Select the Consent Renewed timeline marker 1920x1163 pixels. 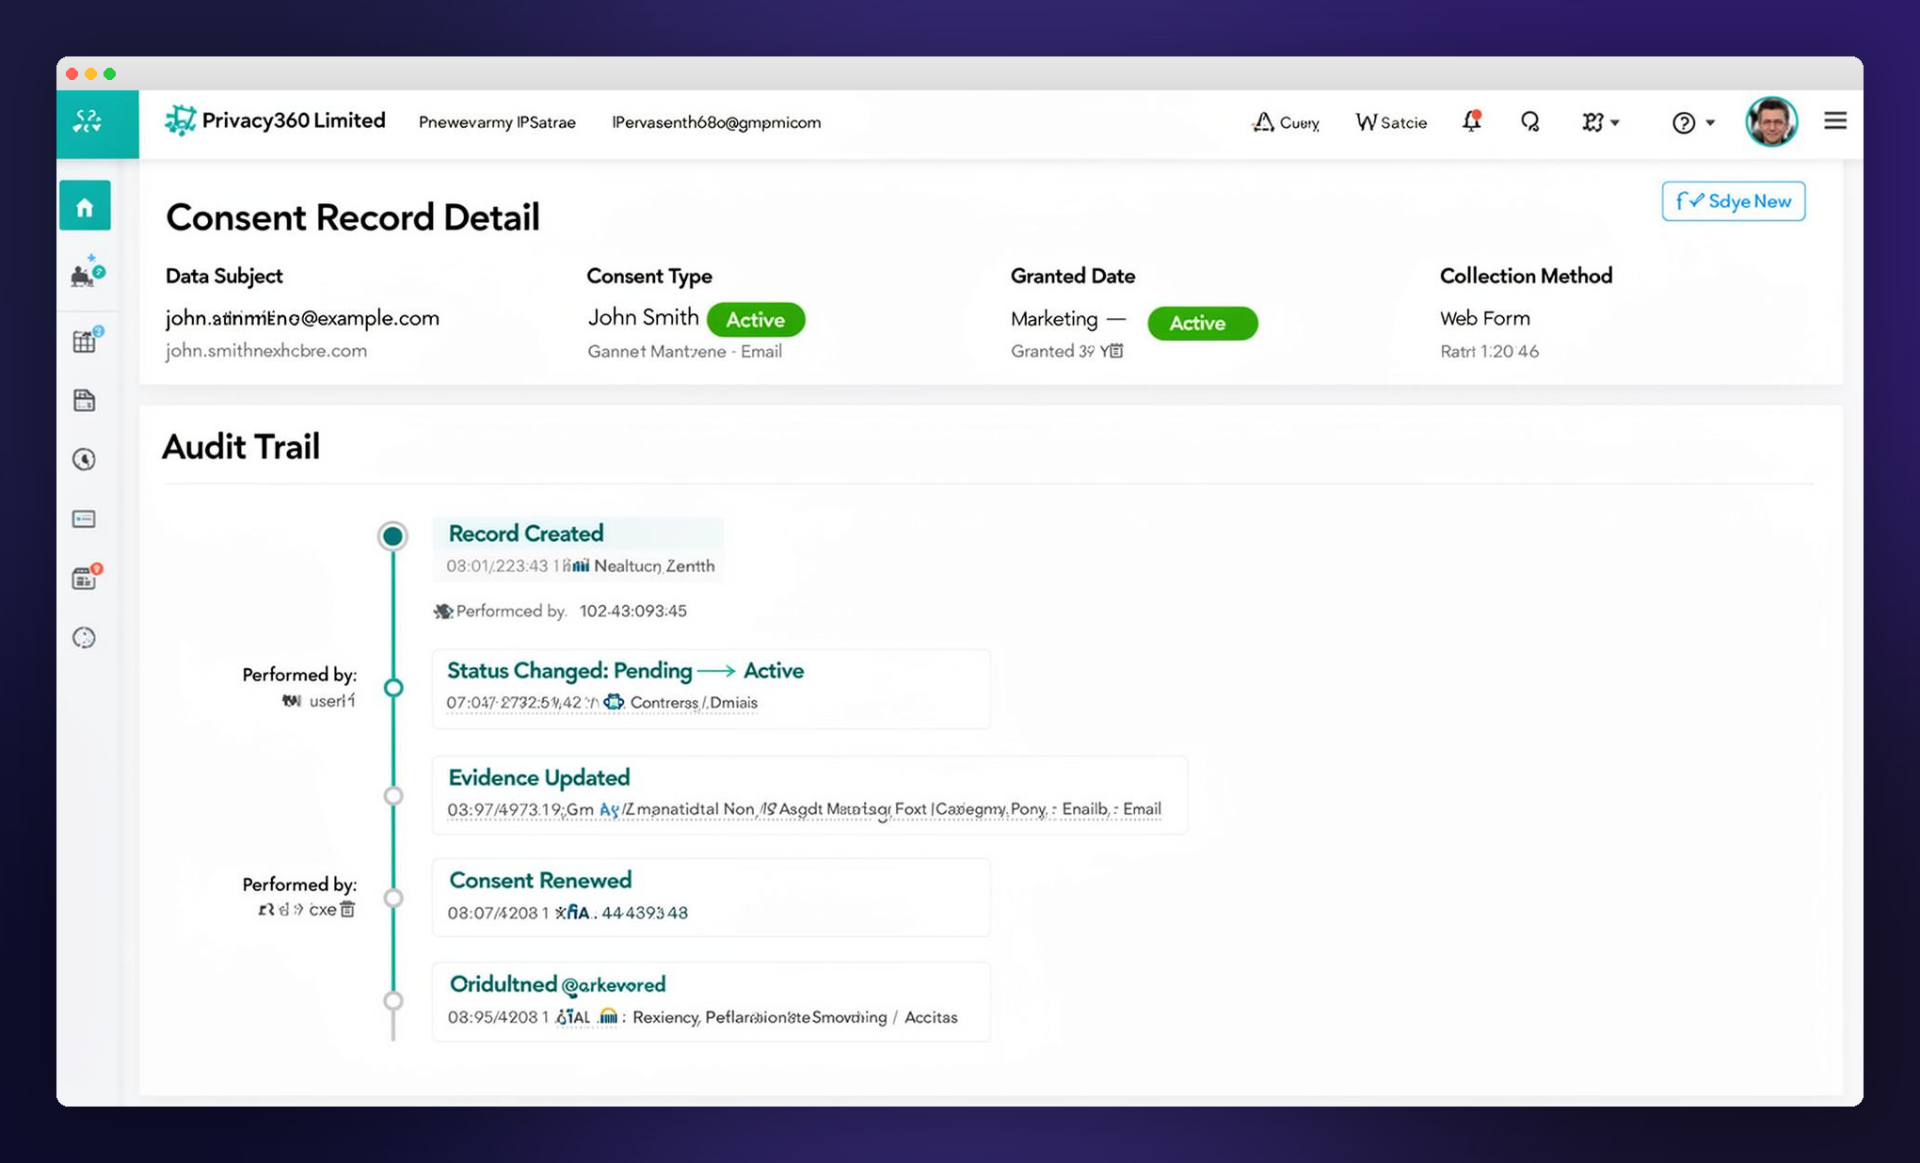394,898
